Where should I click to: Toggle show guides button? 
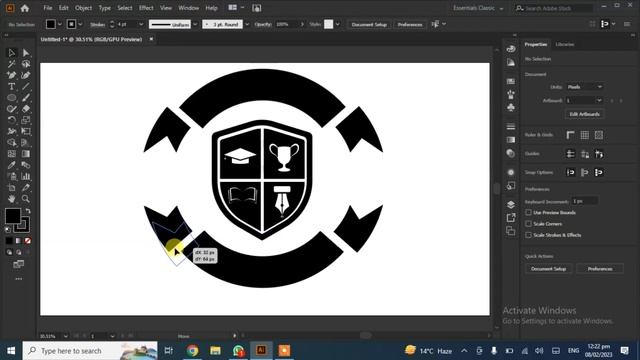click(571, 154)
